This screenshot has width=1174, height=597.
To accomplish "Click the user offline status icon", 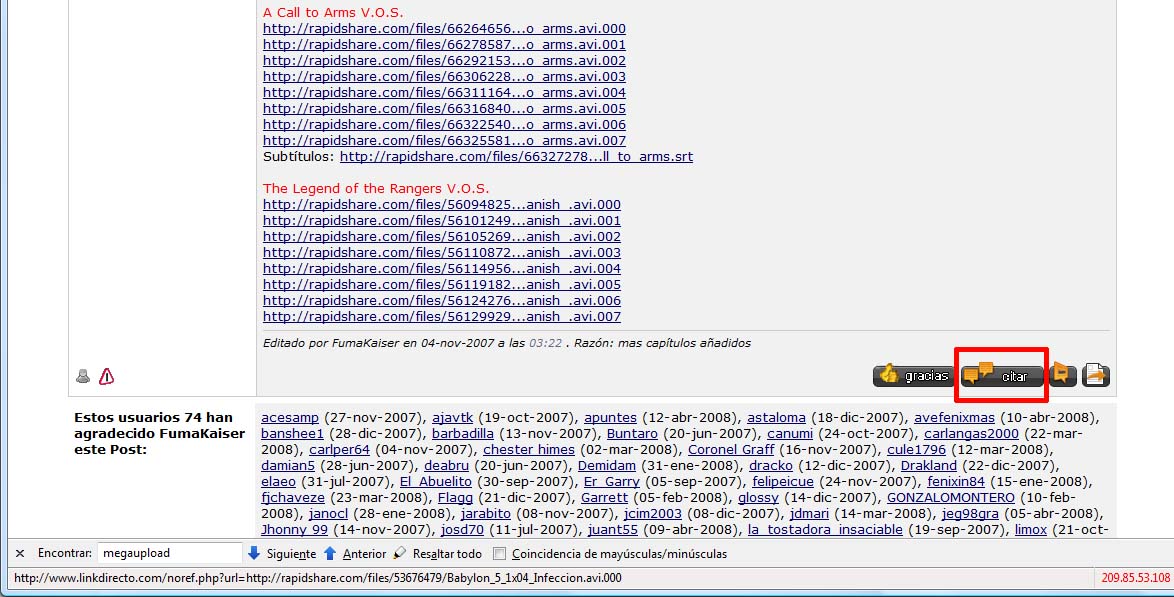I will pos(83,376).
